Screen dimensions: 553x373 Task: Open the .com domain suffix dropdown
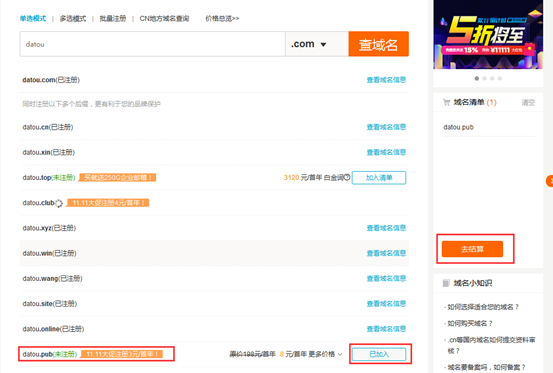(316, 44)
